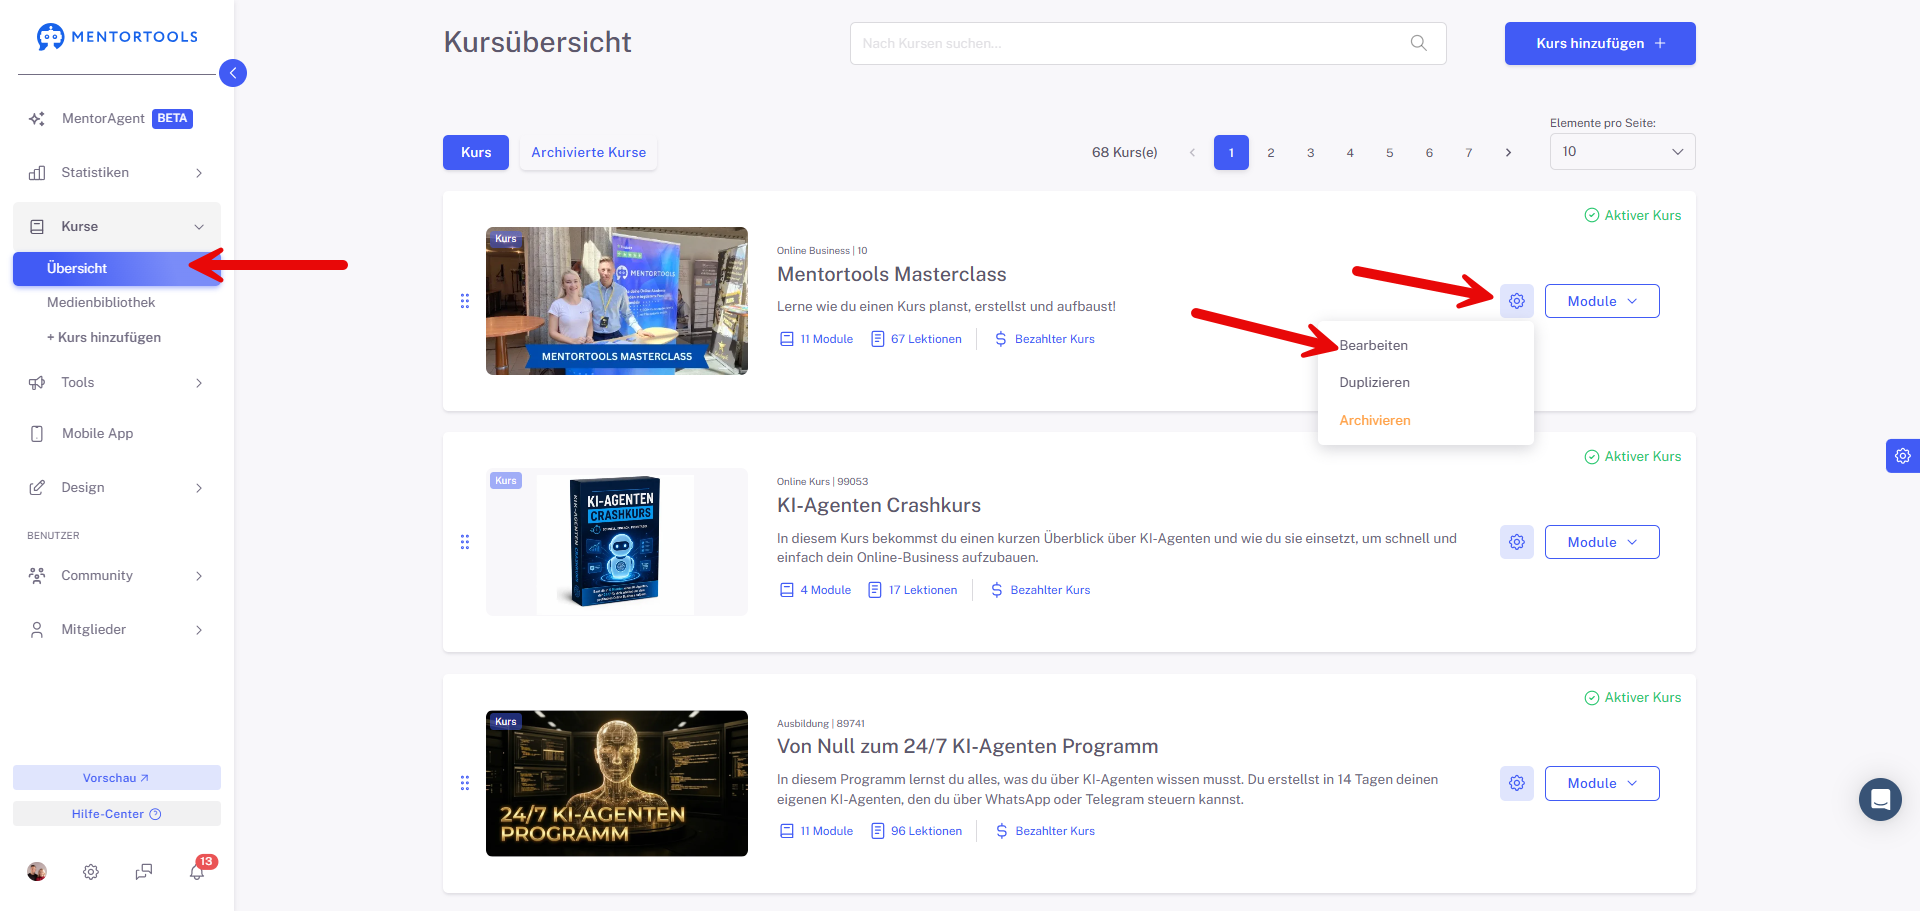Focus the 'Nach Kursen suchen' search field

1148,43
